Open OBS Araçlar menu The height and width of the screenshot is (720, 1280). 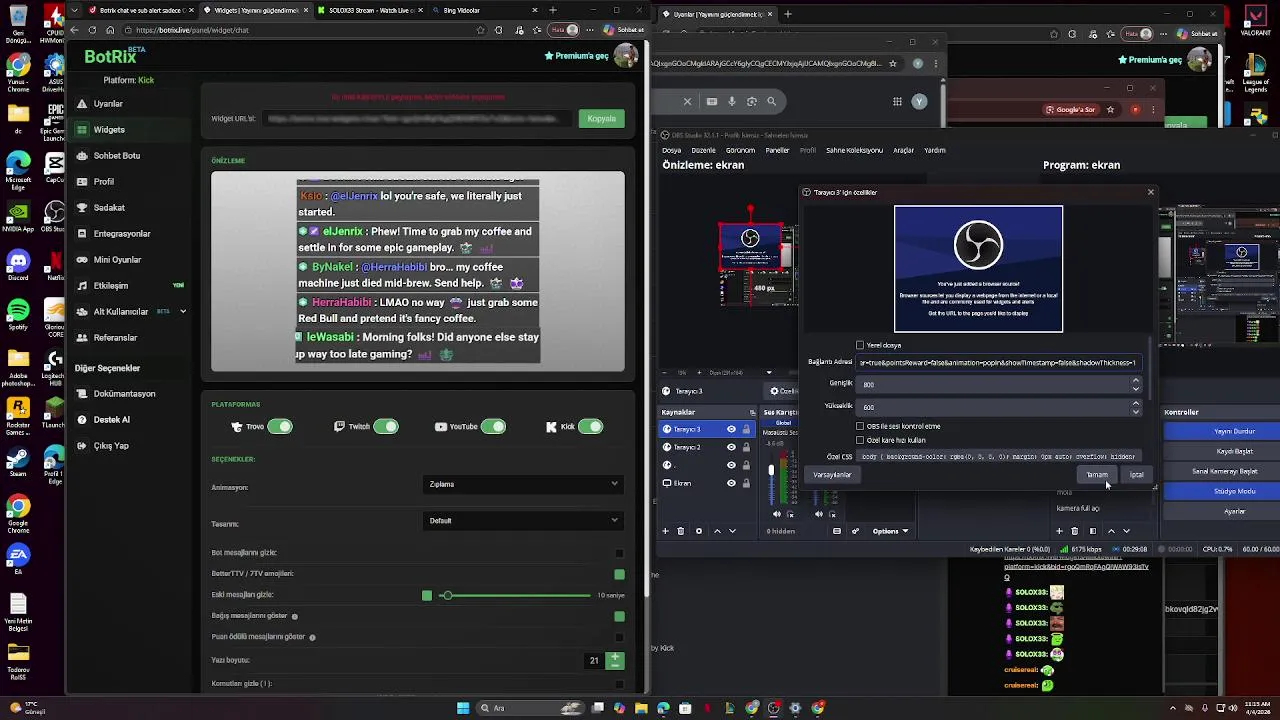tap(903, 150)
